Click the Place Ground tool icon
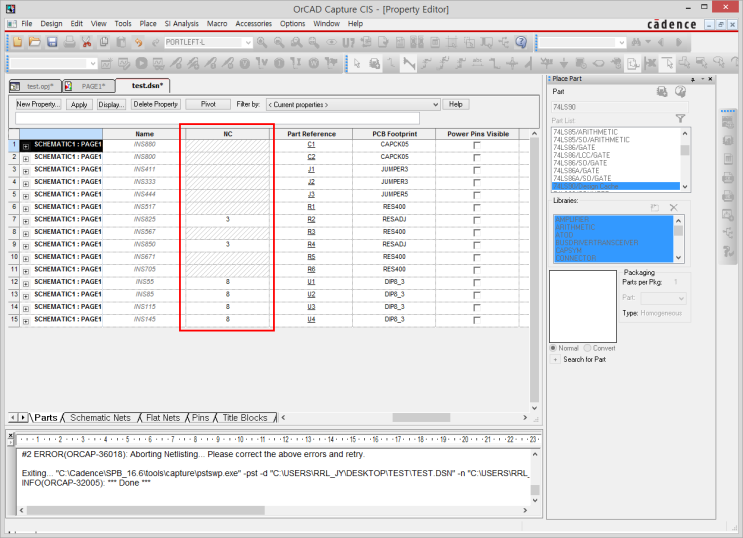This screenshot has width=743, height=538. (564, 63)
